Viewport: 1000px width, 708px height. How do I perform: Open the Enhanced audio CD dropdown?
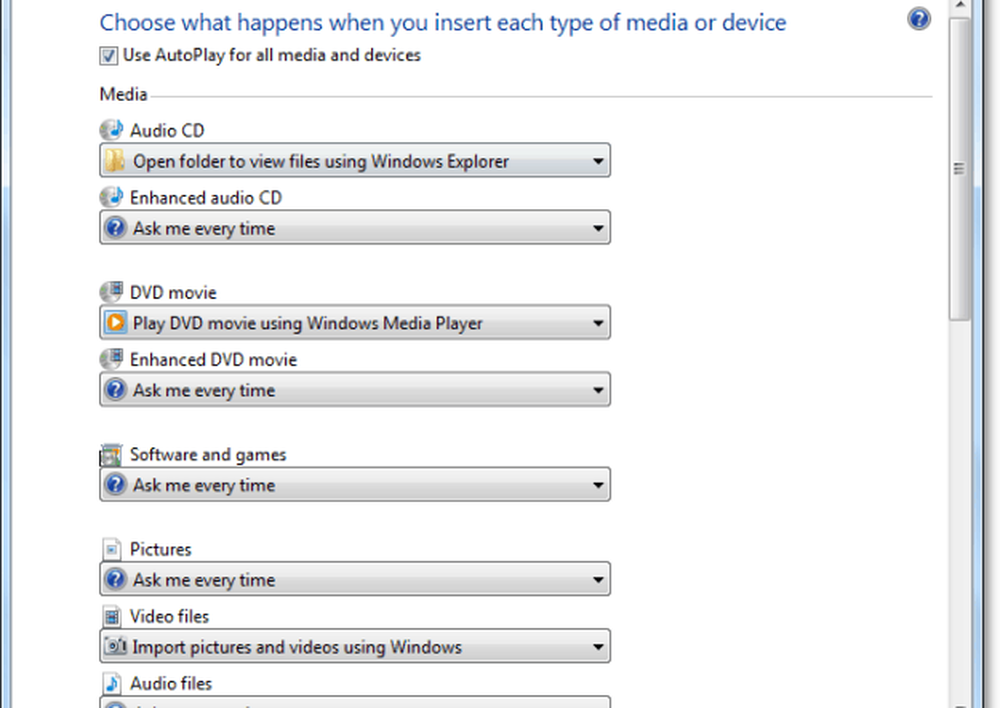[355, 228]
